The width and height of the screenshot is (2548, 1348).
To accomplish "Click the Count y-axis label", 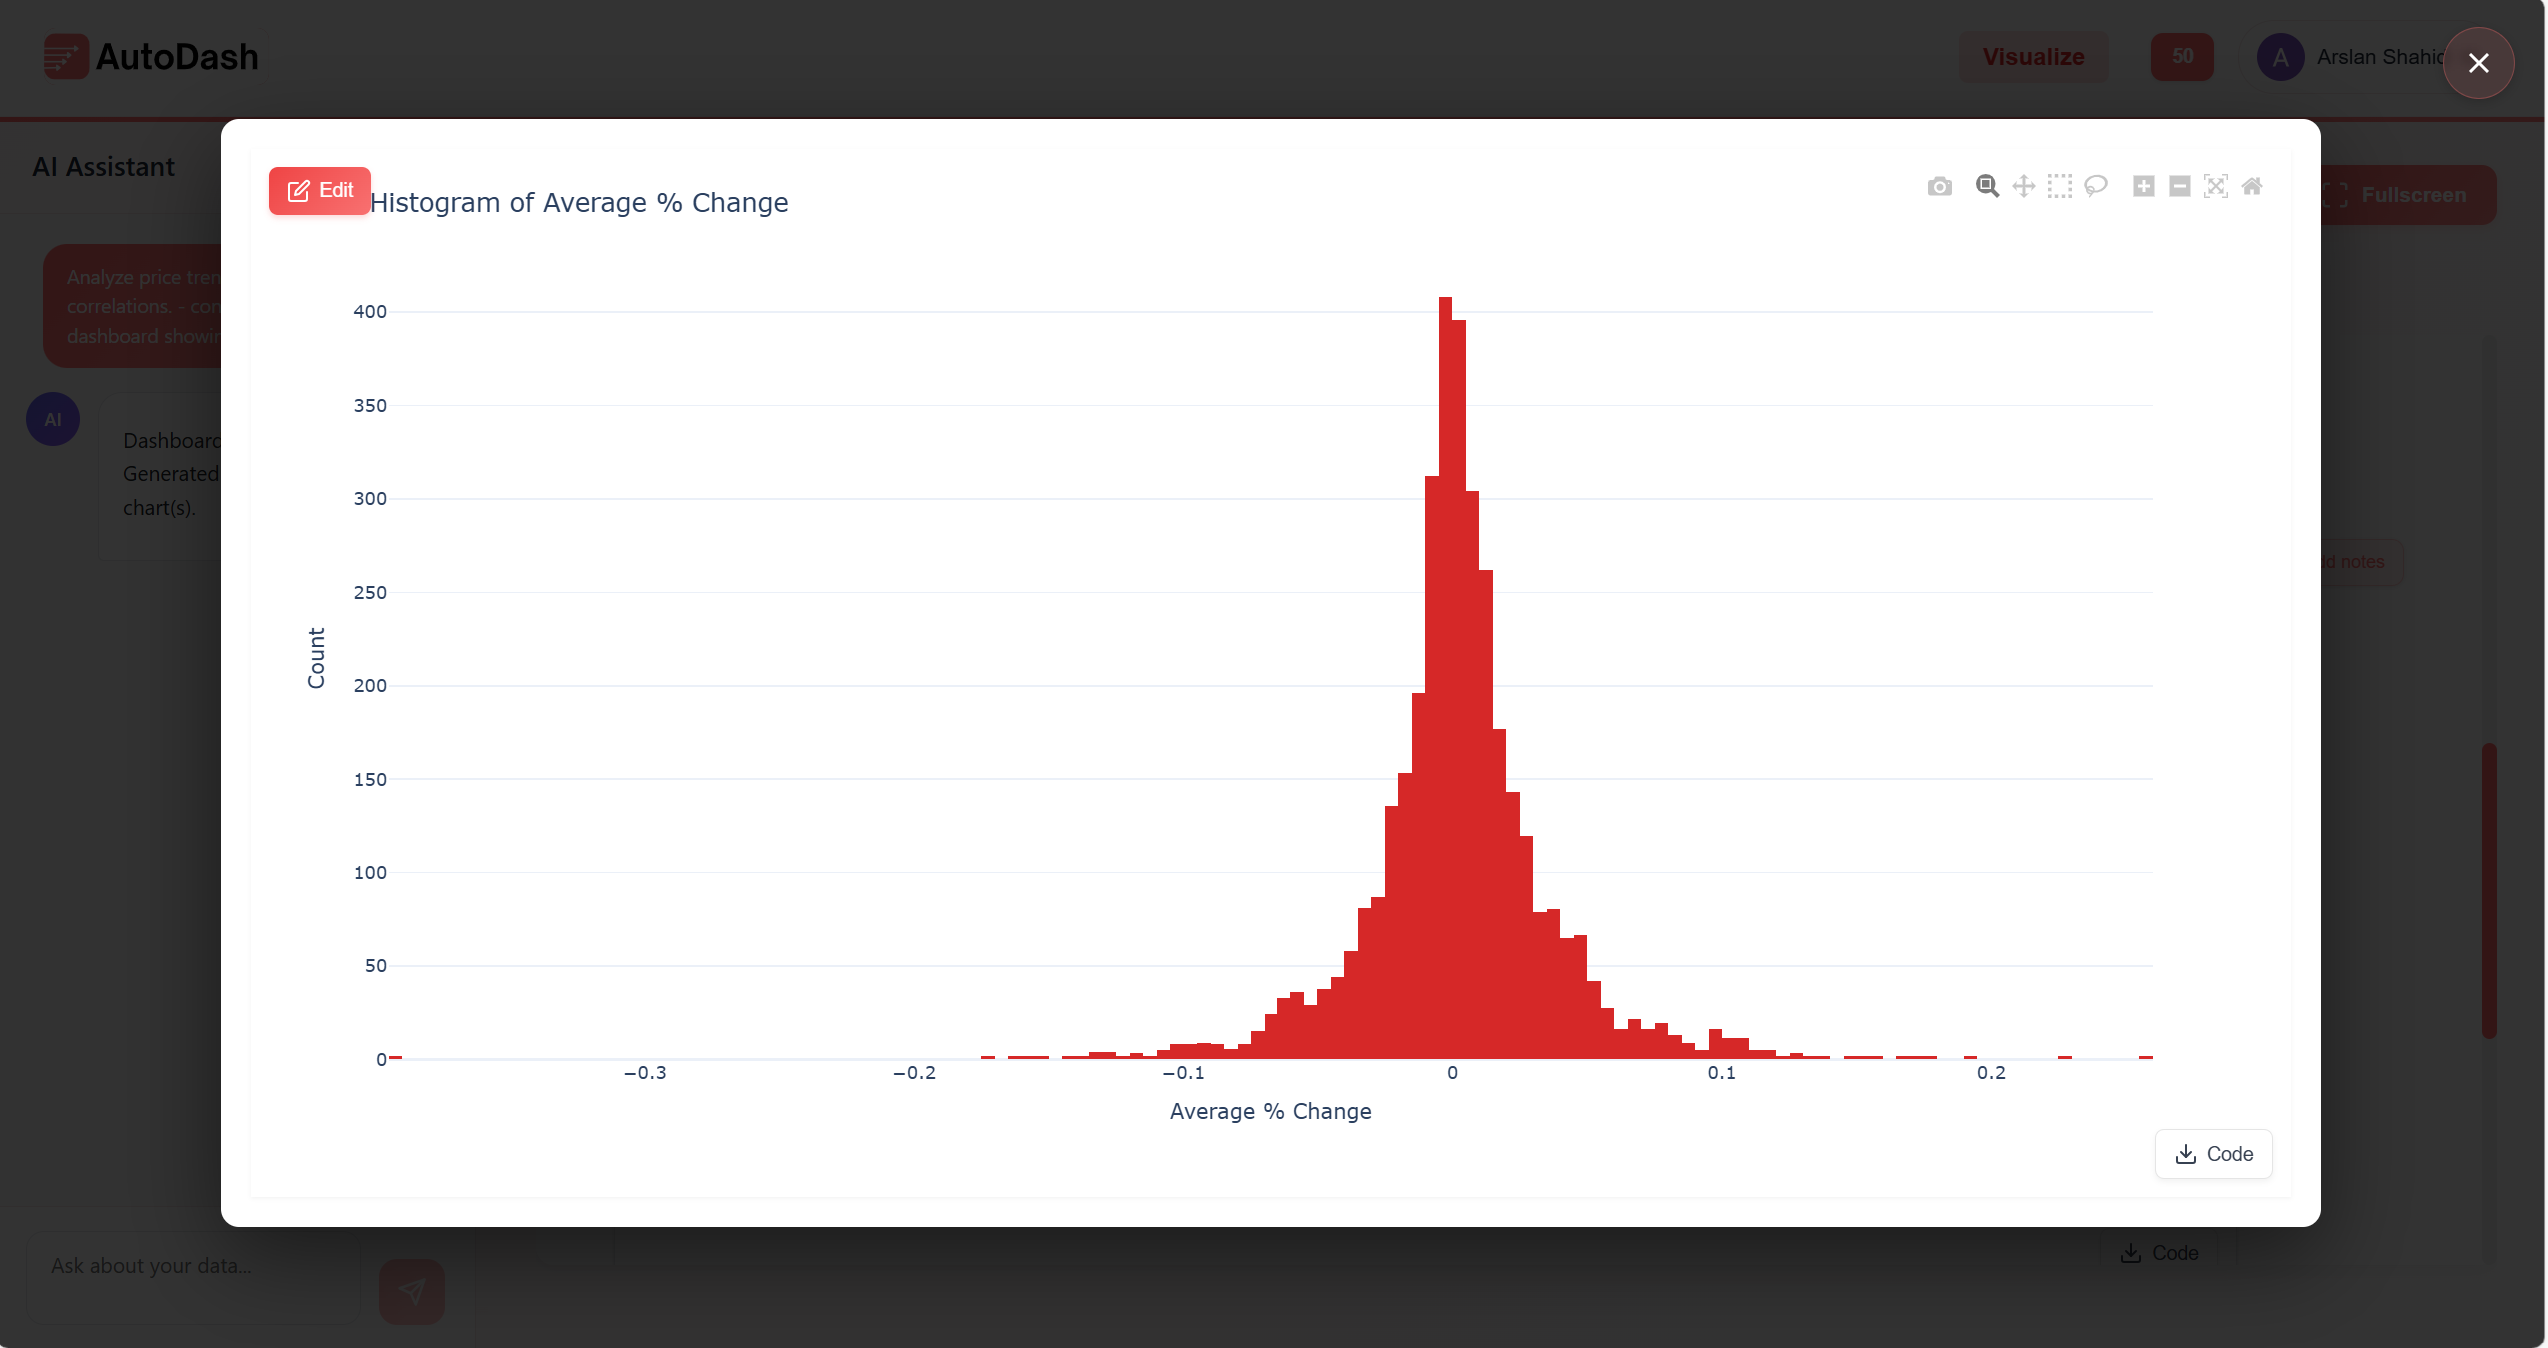I will pos(316,658).
